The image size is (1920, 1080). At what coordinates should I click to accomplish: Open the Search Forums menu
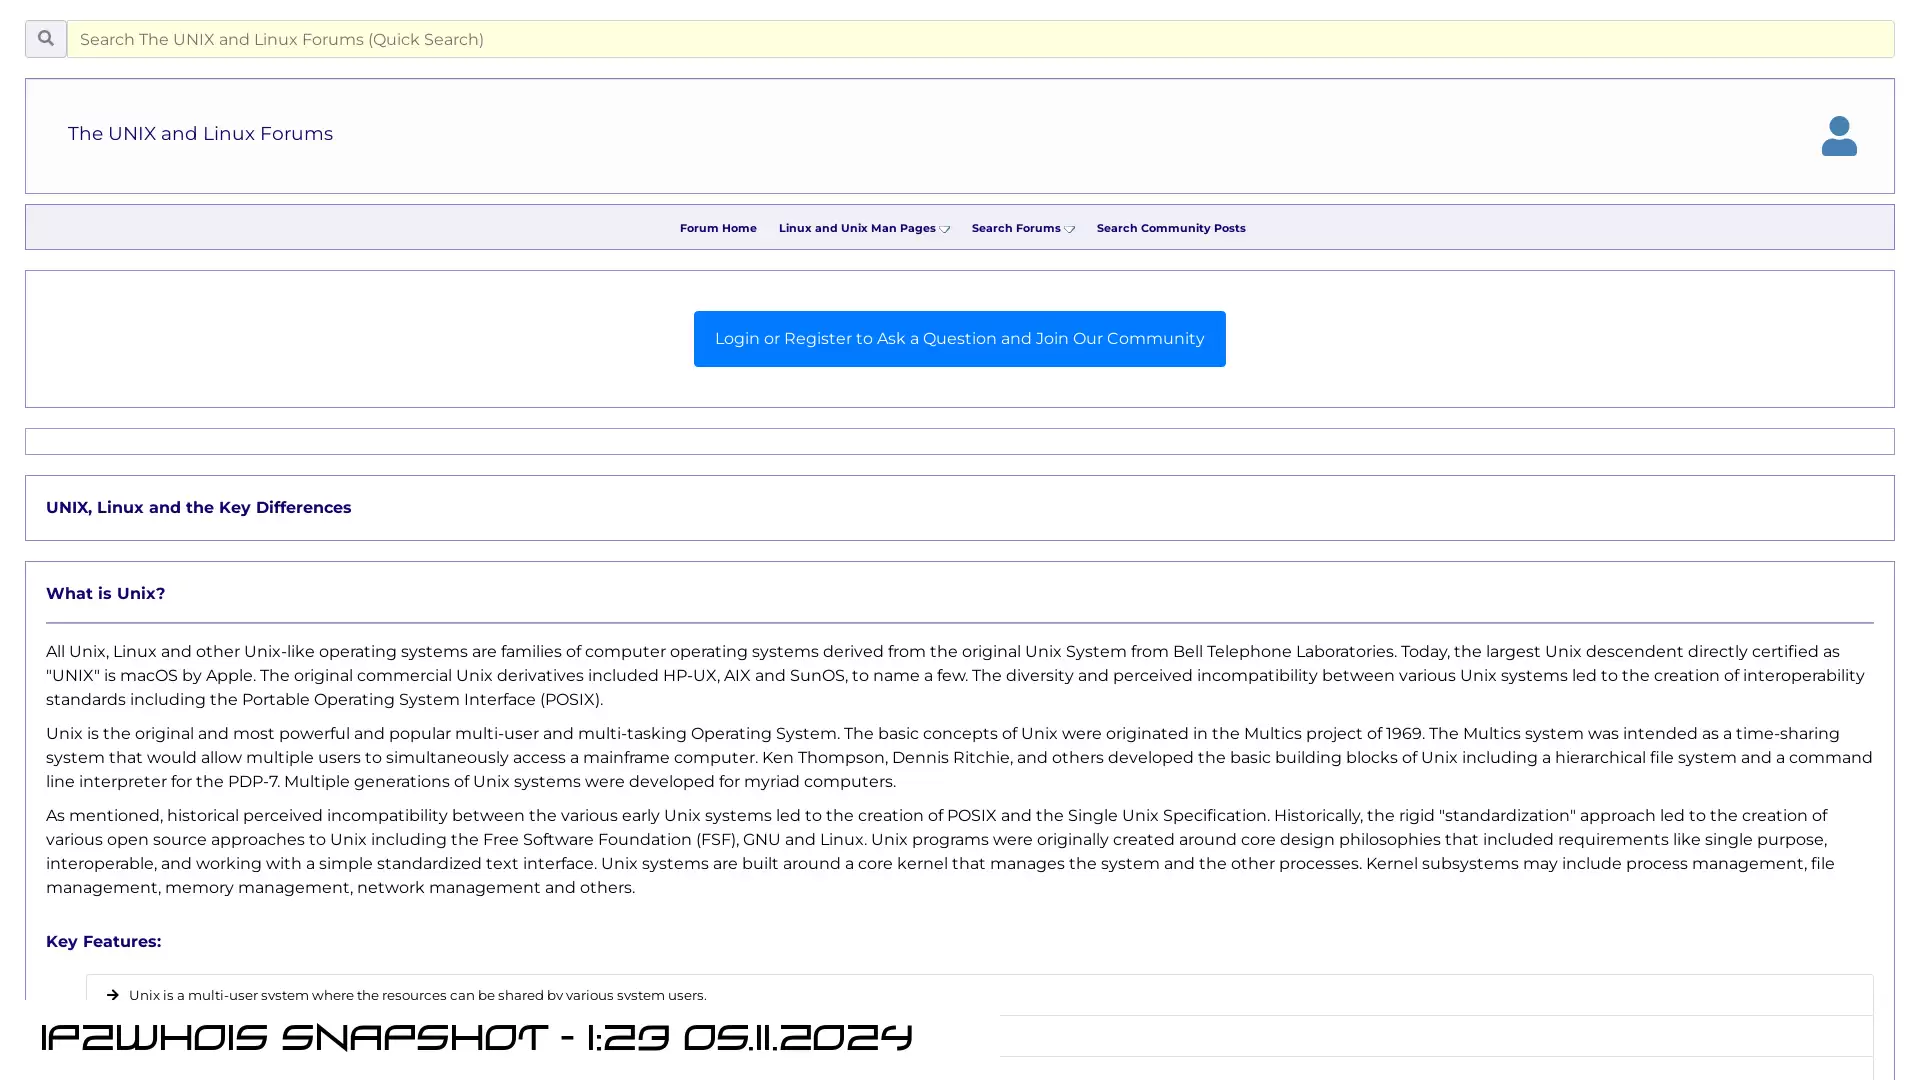click(1016, 228)
